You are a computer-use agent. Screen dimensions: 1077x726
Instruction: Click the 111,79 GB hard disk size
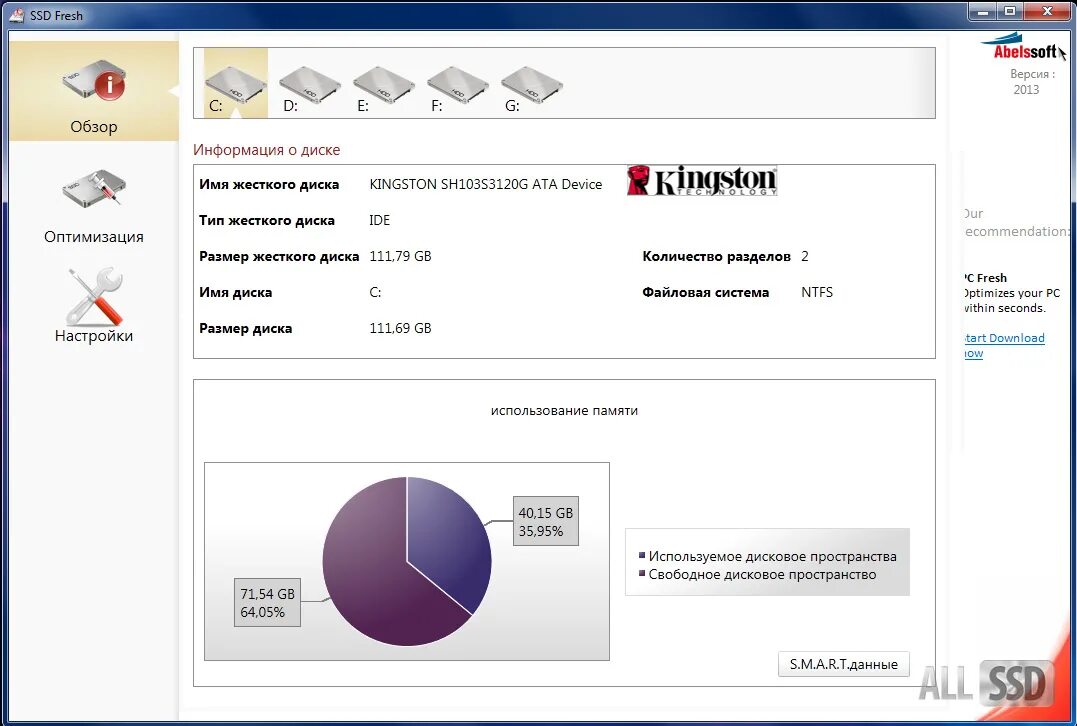400,256
